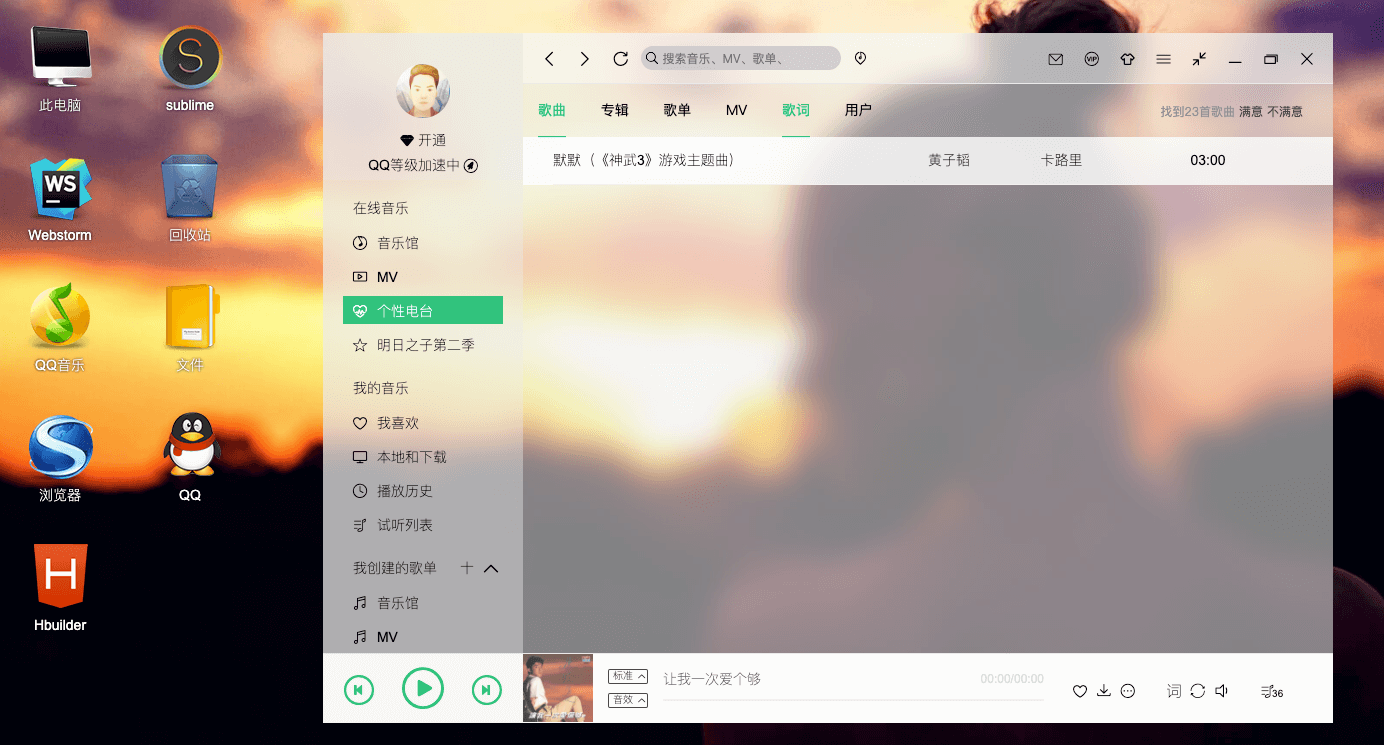Toggle the lyrics display 词 button
The height and width of the screenshot is (745, 1384).
point(1174,691)
